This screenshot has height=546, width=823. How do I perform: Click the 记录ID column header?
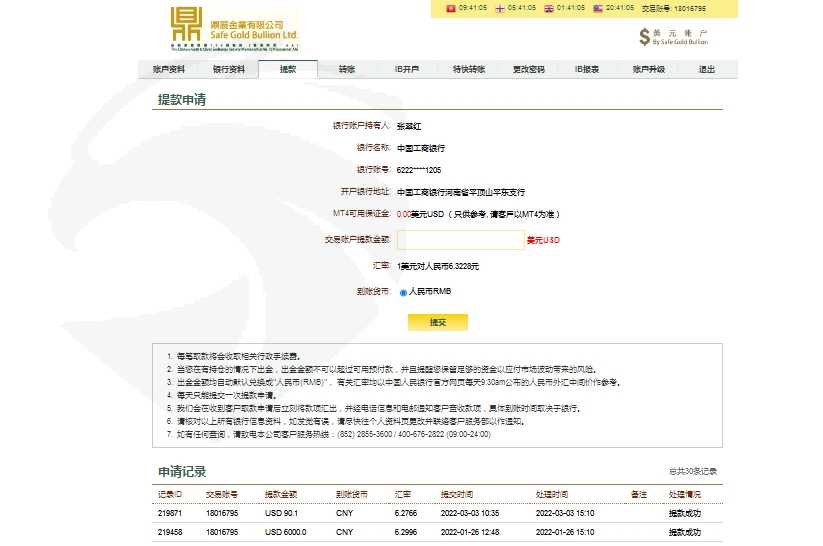pyautogui.click(x=170, y=495)
